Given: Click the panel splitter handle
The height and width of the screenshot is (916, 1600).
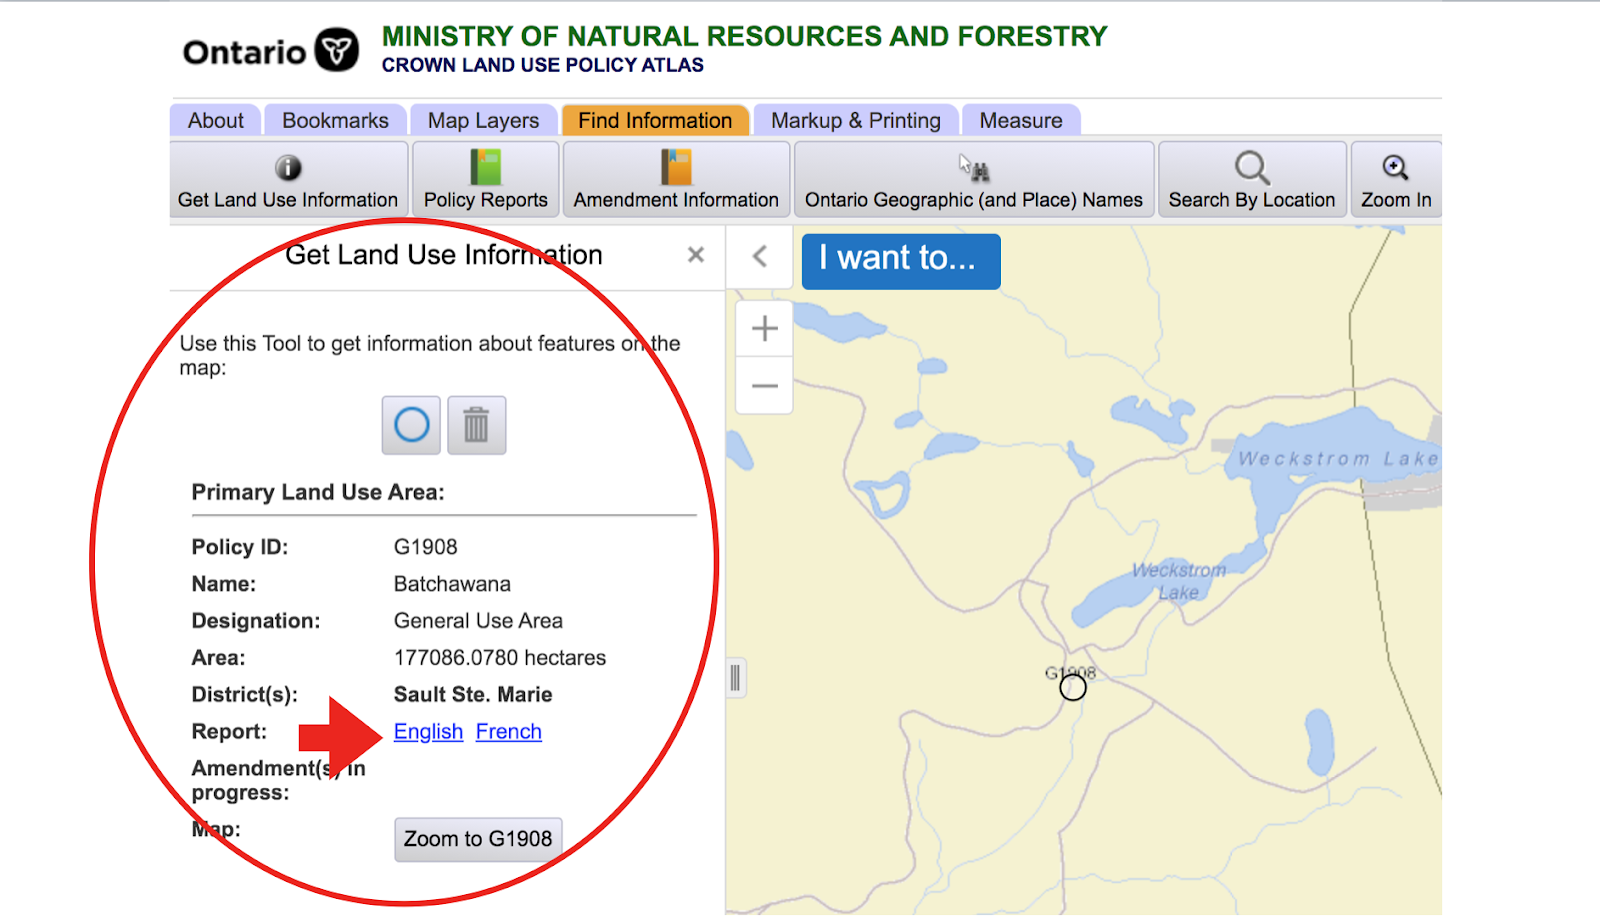Looking at the screenshot, I should coord(735,677).
